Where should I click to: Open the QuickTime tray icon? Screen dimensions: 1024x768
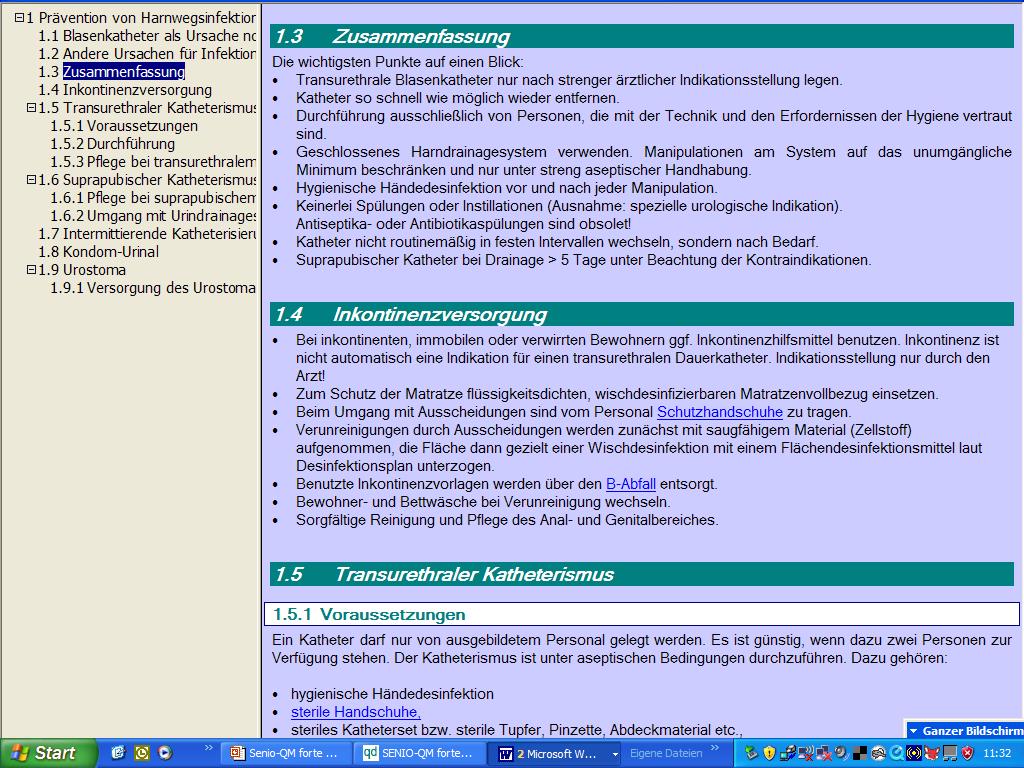point(897,753)
